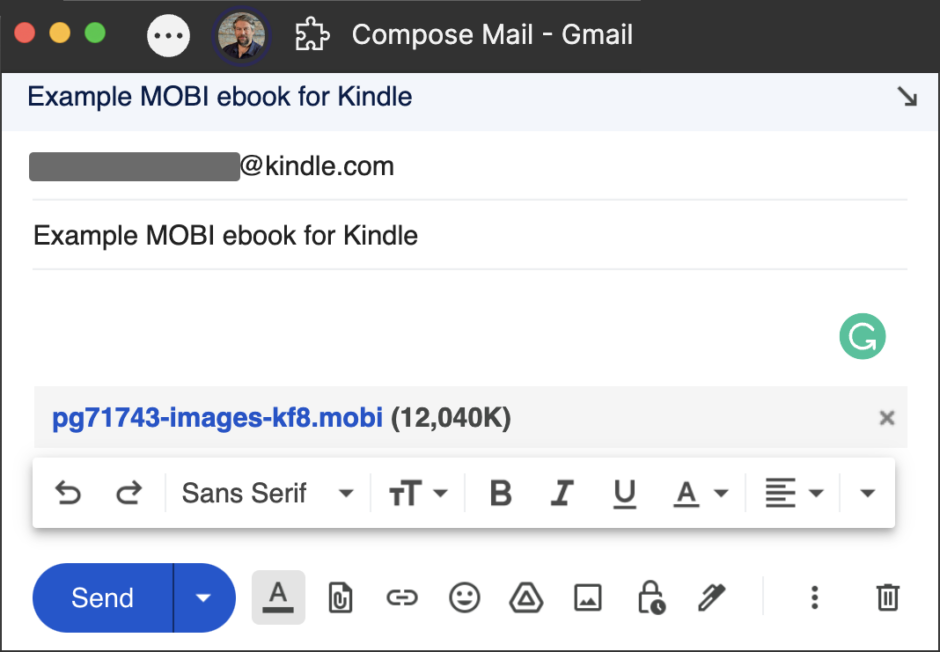The image size is (940, 652).
Task: Insert a file from Google Drive
Action: pos(525,597)
